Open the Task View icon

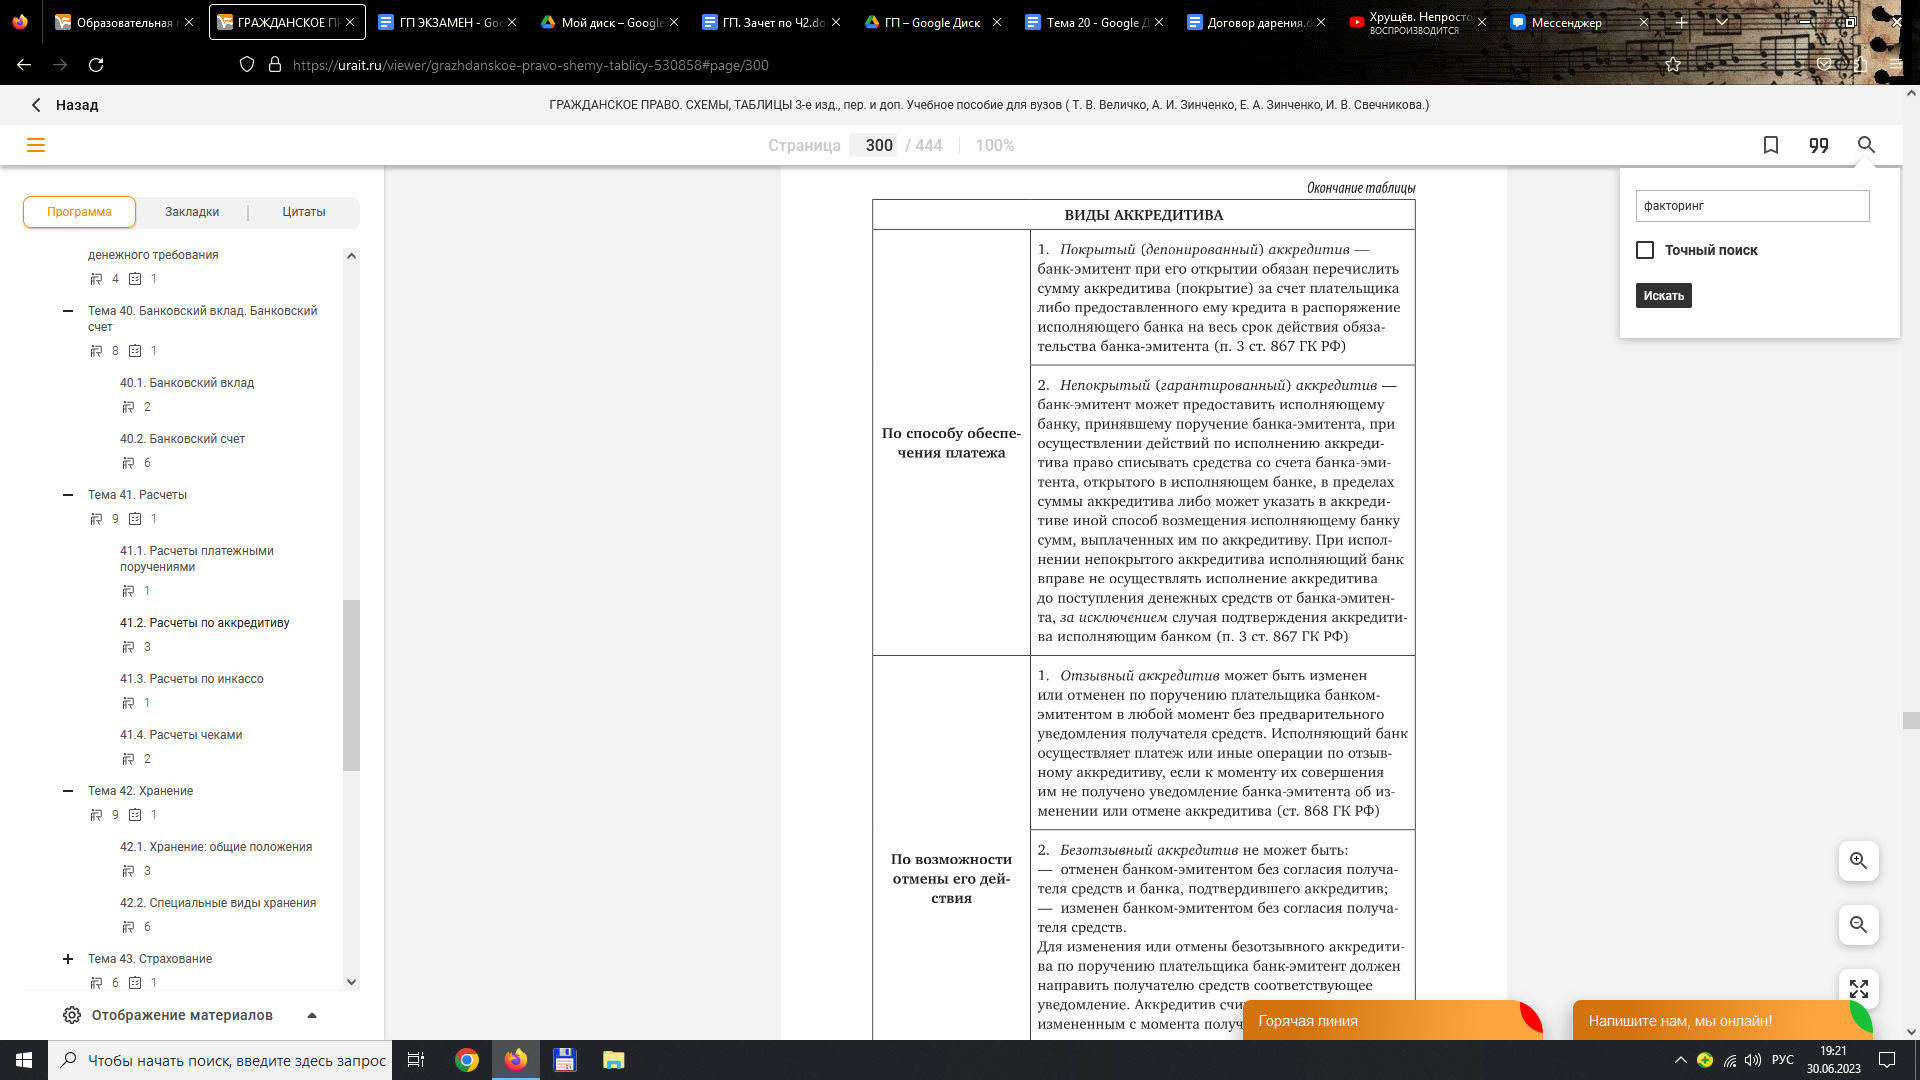pyautogui.click(x=416, y=1060)
